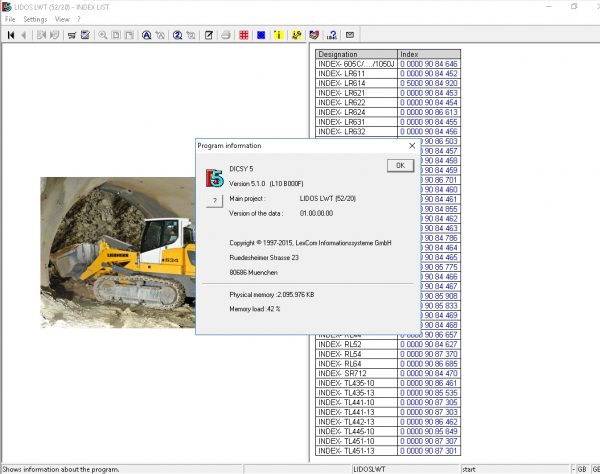Open index link 0 0000 90 86 462
This screenshot has height=474, width=600.
pyautogui.click(x=429, y=422)
